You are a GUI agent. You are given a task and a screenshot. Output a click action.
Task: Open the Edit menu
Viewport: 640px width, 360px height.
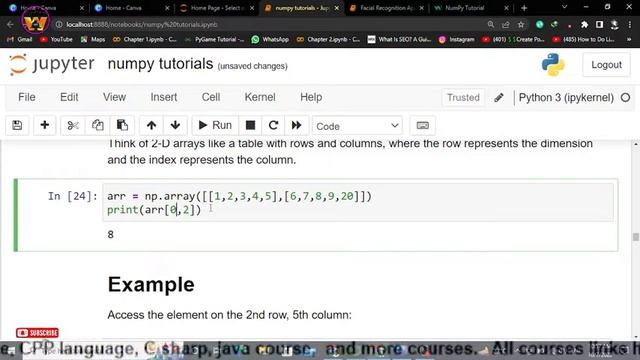coord(69,97)
